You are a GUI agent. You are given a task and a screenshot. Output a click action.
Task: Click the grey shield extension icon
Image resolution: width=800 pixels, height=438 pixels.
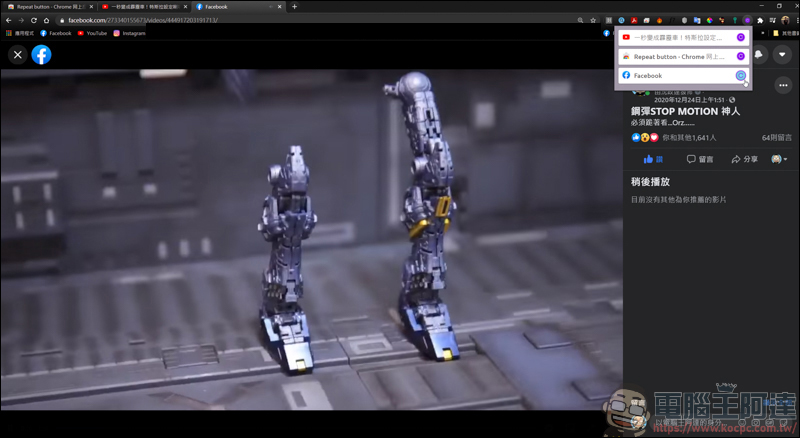684,20
